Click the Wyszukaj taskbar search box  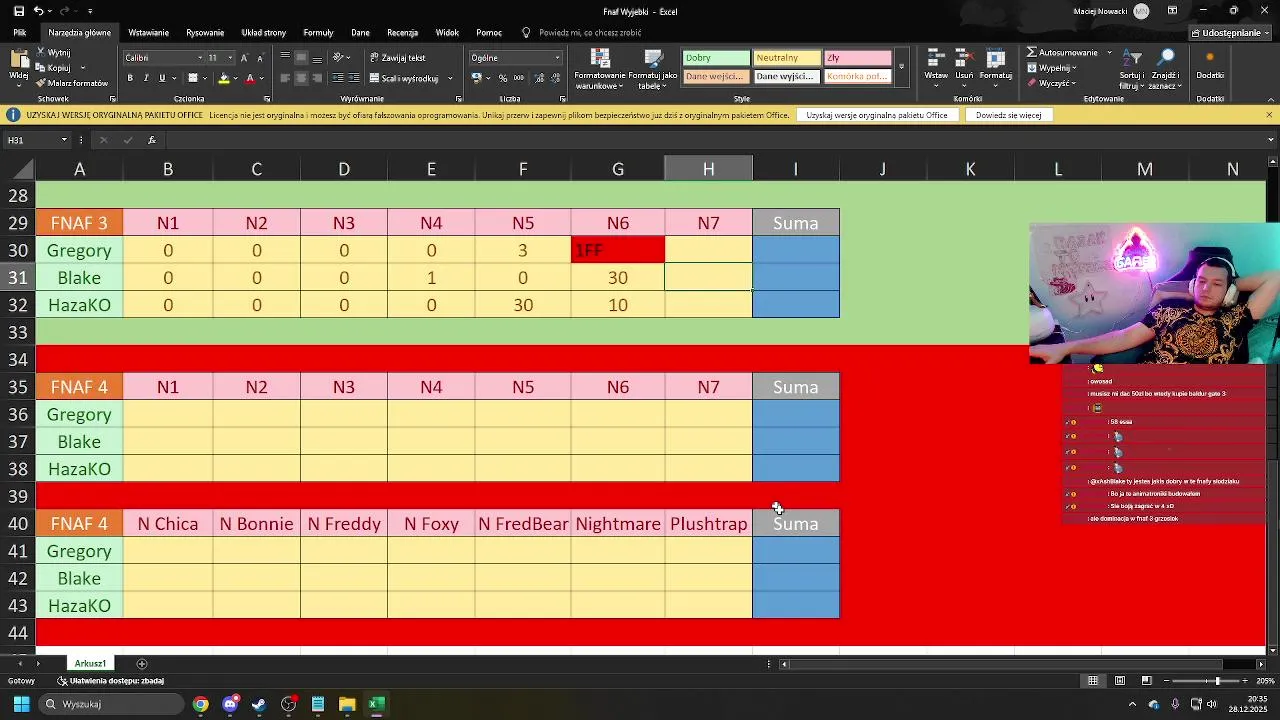[x=113, y=704]
